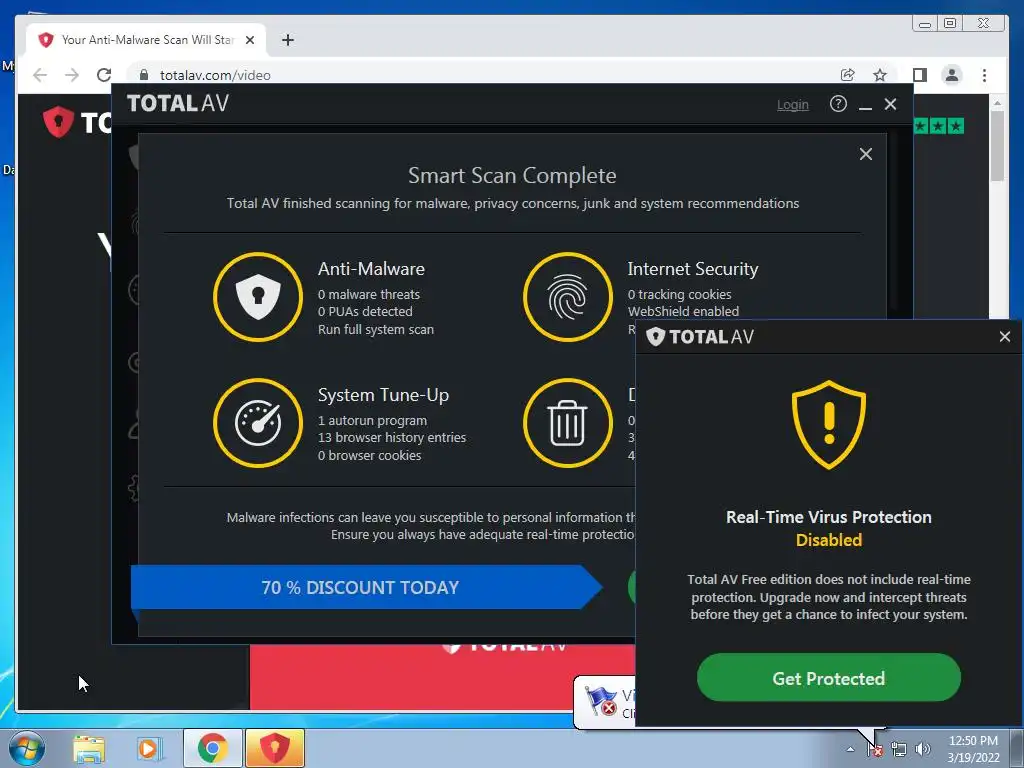
Task: Select the Your Anti-Malware Scan tab
Action: pos(146,40)
